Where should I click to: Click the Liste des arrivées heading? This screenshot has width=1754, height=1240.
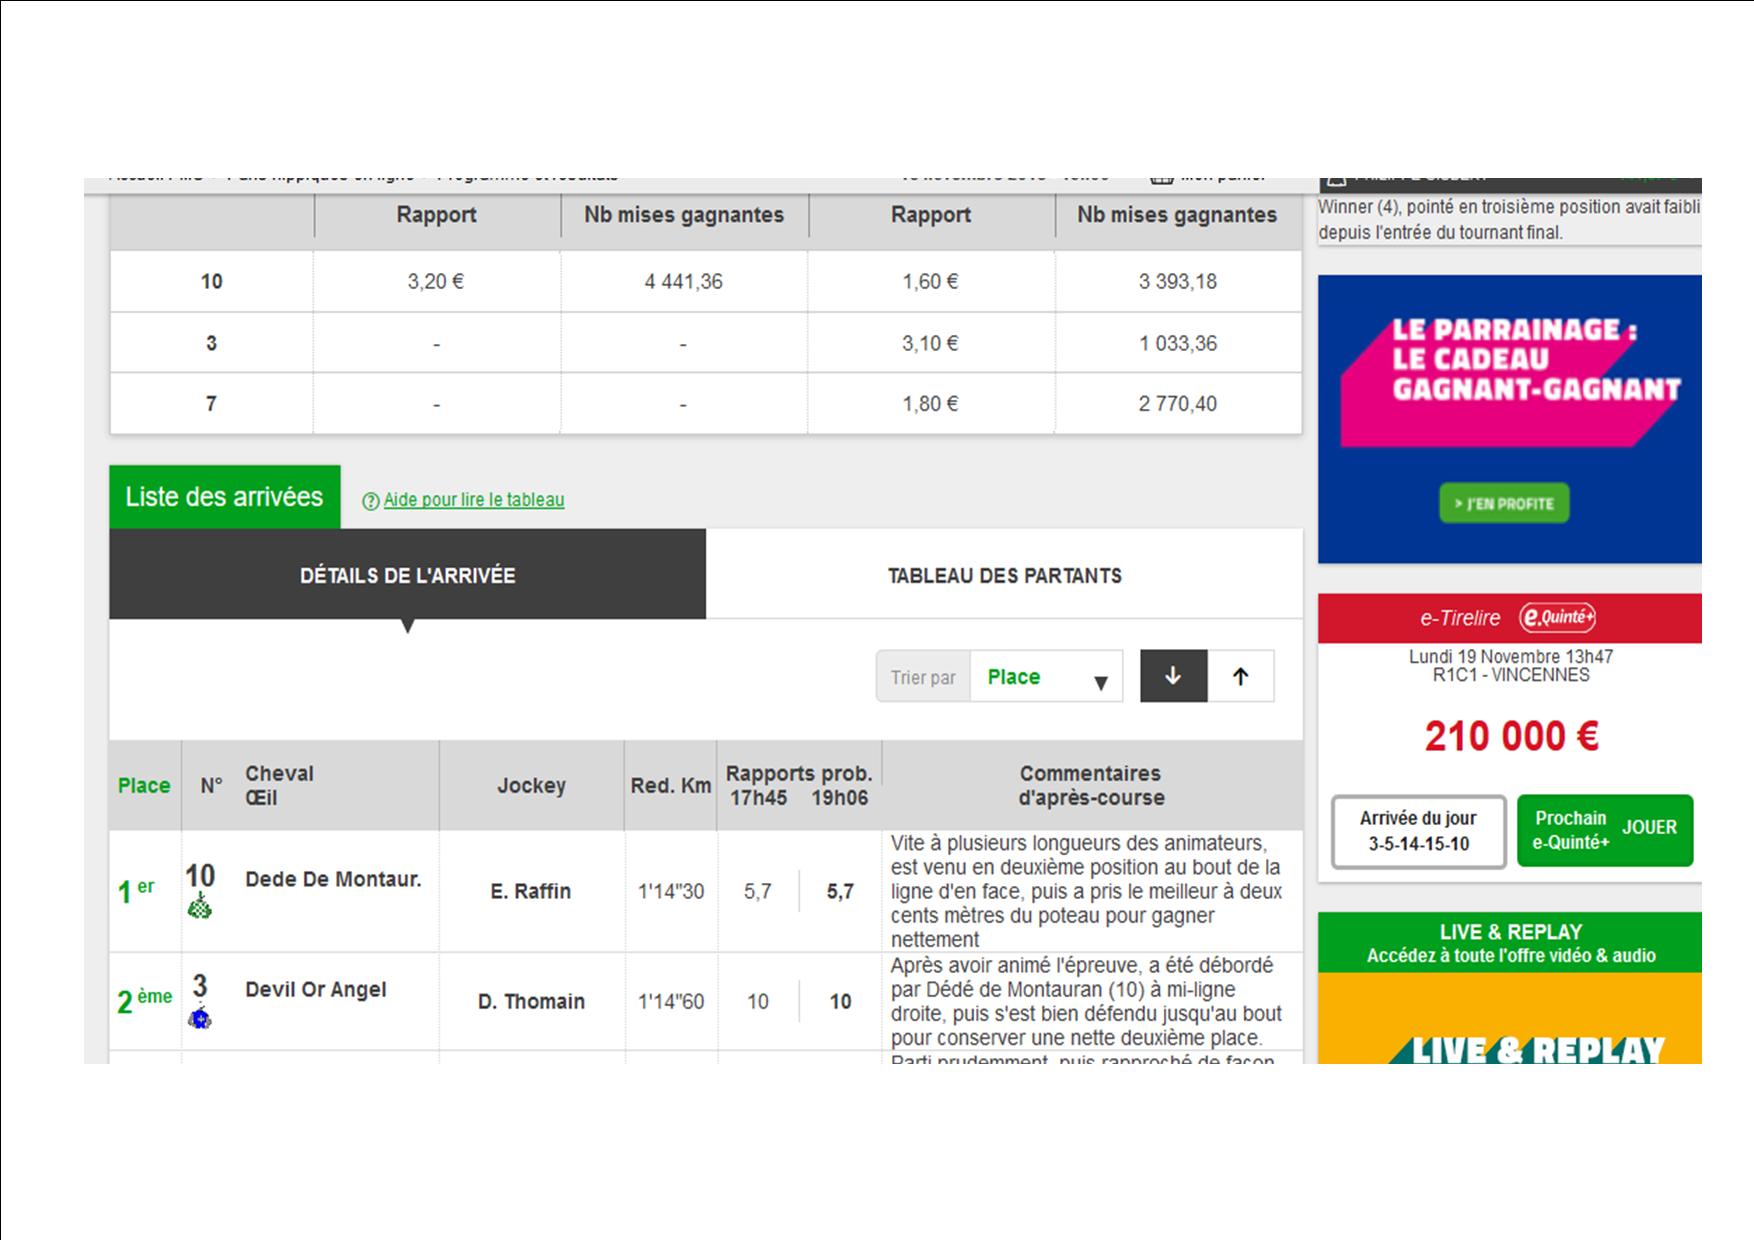[x=224, y=497]
